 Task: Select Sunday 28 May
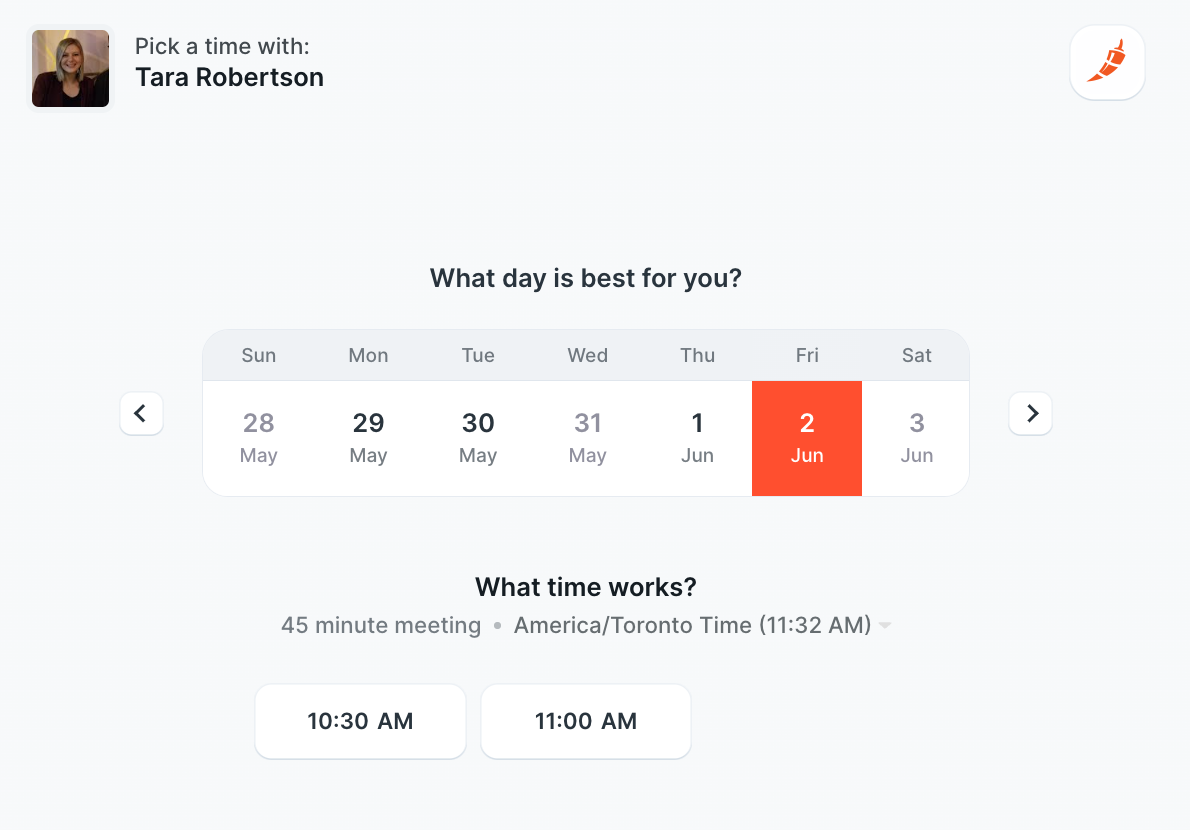point(258,438)
